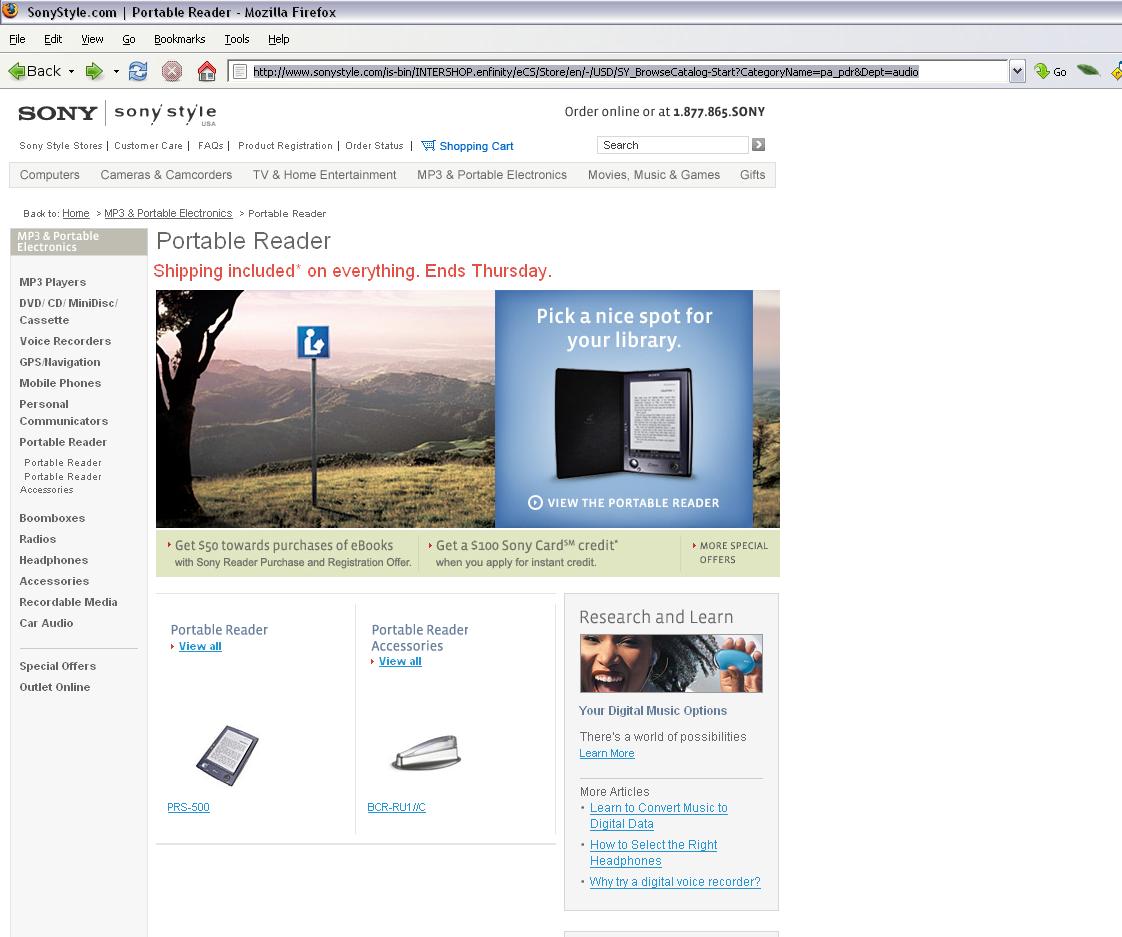Click the shopping cart icon
This screenshot has height=937, width=1122.
point(428,145)
